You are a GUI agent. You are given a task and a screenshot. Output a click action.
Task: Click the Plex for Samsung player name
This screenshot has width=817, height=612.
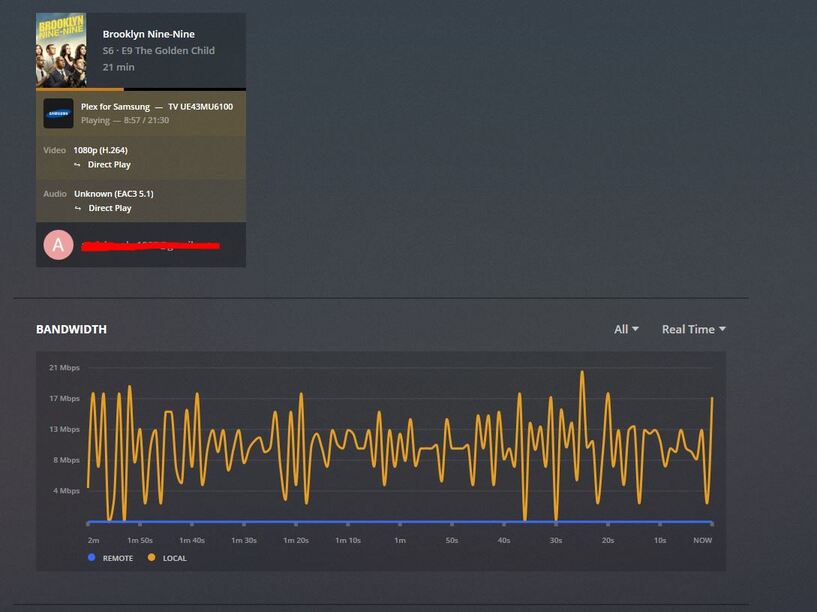[x=115, y=107]
